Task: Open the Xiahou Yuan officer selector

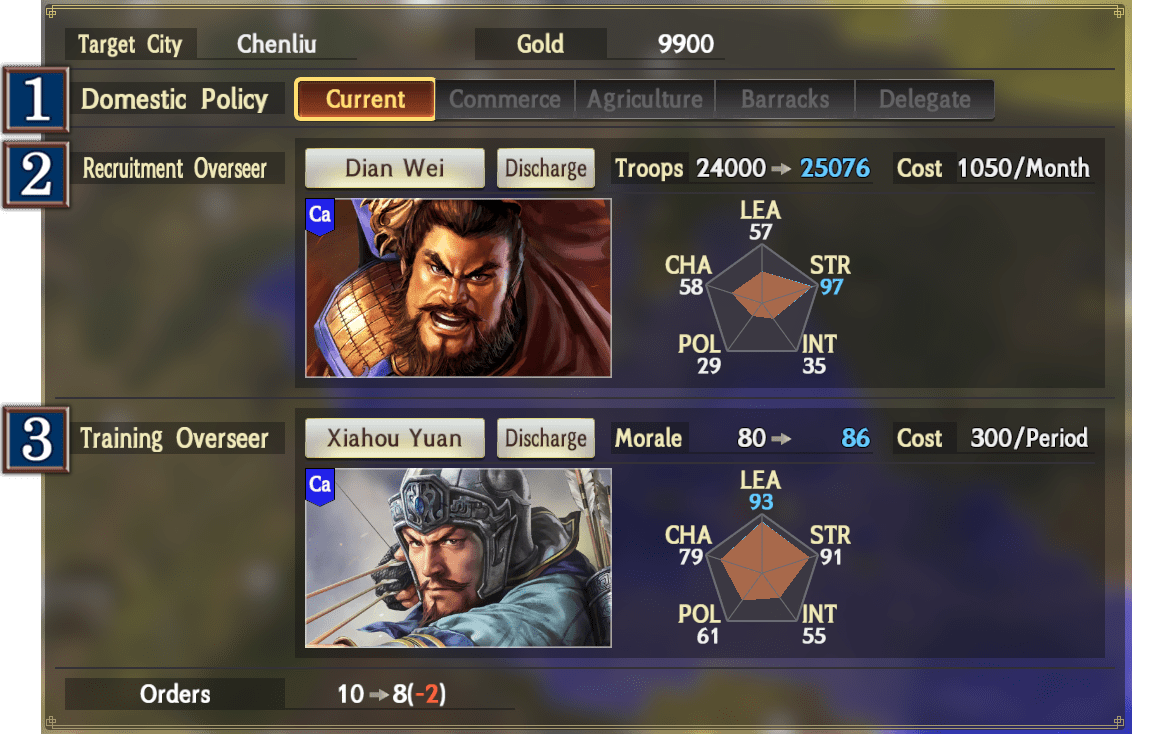Action: (395, 438)
